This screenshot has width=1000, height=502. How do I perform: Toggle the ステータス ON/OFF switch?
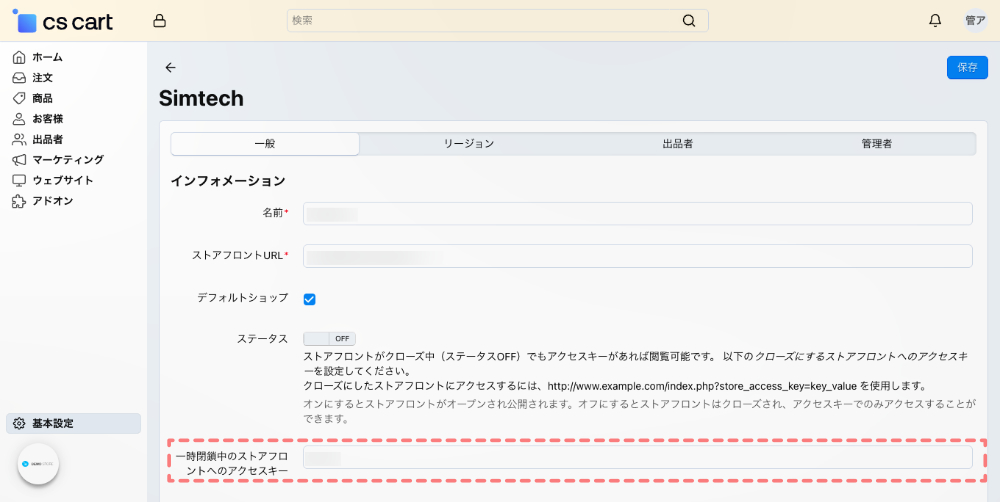coord(329,339)
